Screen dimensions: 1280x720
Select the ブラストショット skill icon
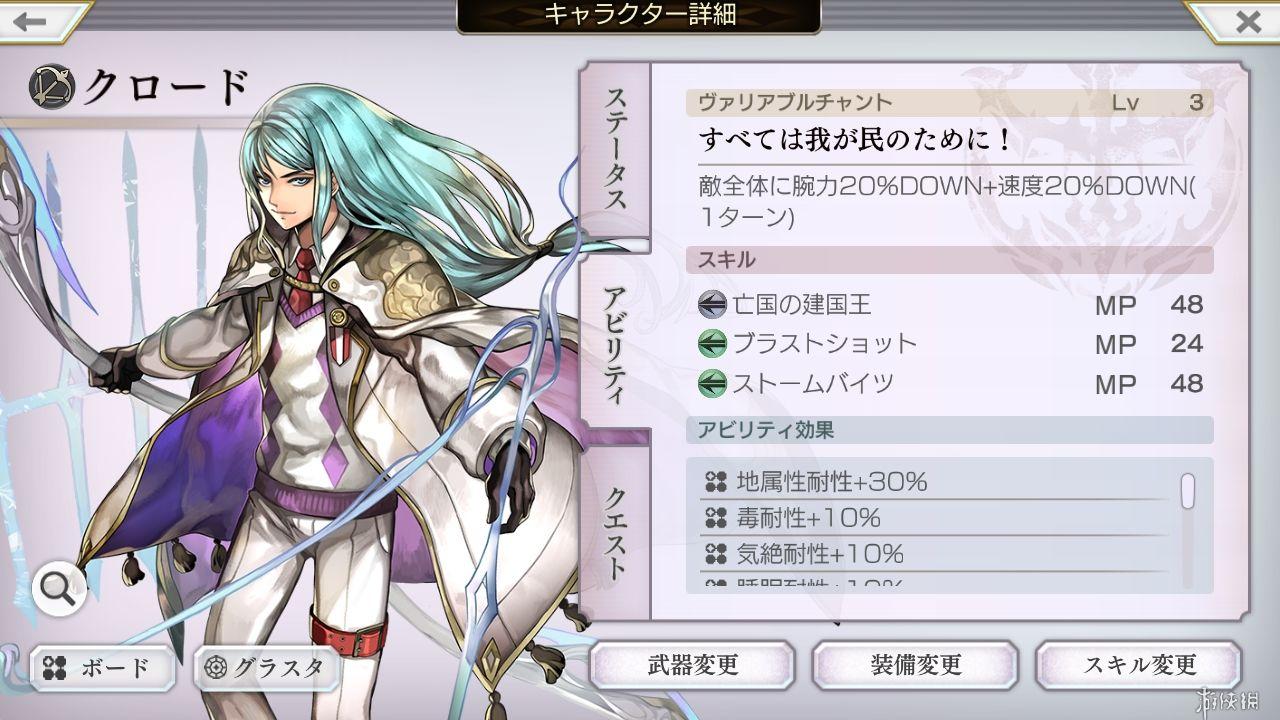pyautogui.click(x=712, y=344)
